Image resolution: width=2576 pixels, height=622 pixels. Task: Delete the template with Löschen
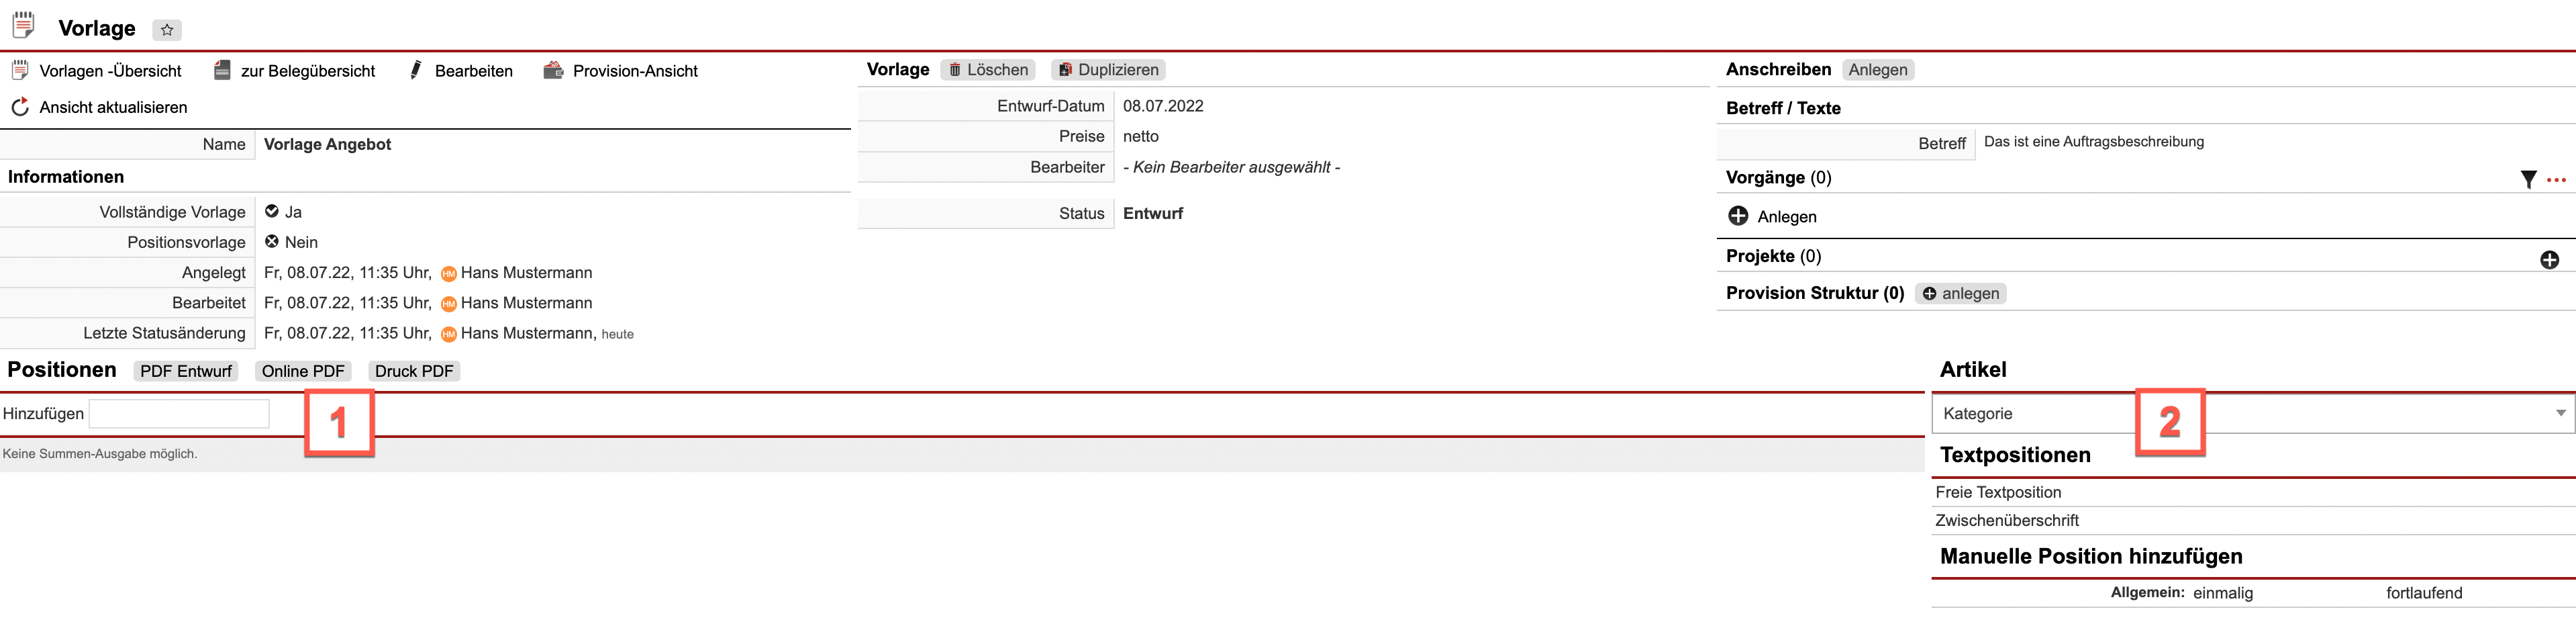coord(988,70)
